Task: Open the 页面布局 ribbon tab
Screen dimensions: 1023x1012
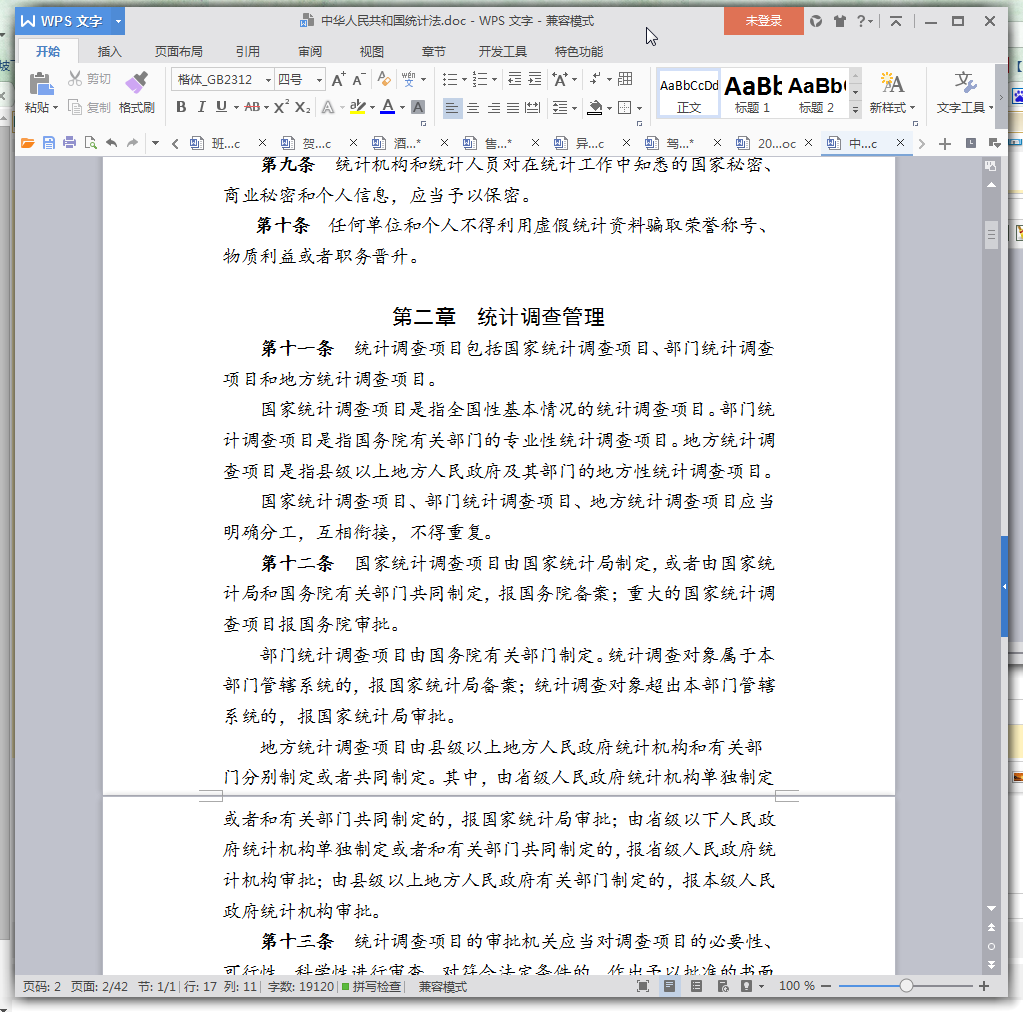Action: [178, 52]
